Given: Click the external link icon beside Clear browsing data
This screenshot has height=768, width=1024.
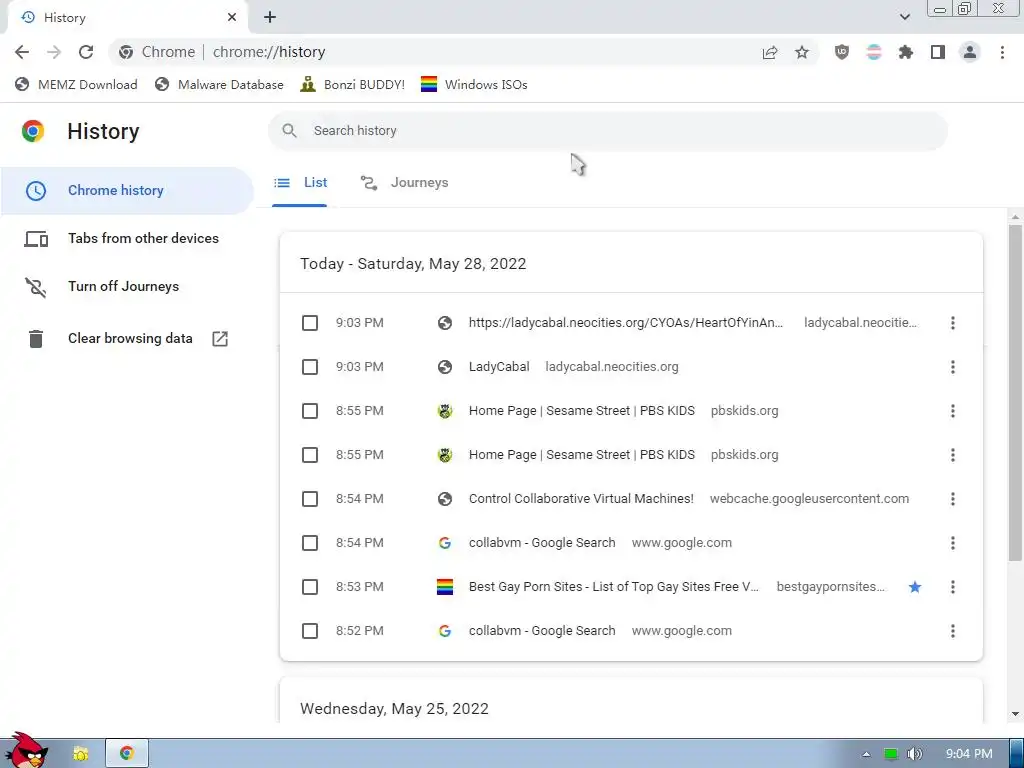Looking at the screenshot, I should click(220, 338).
